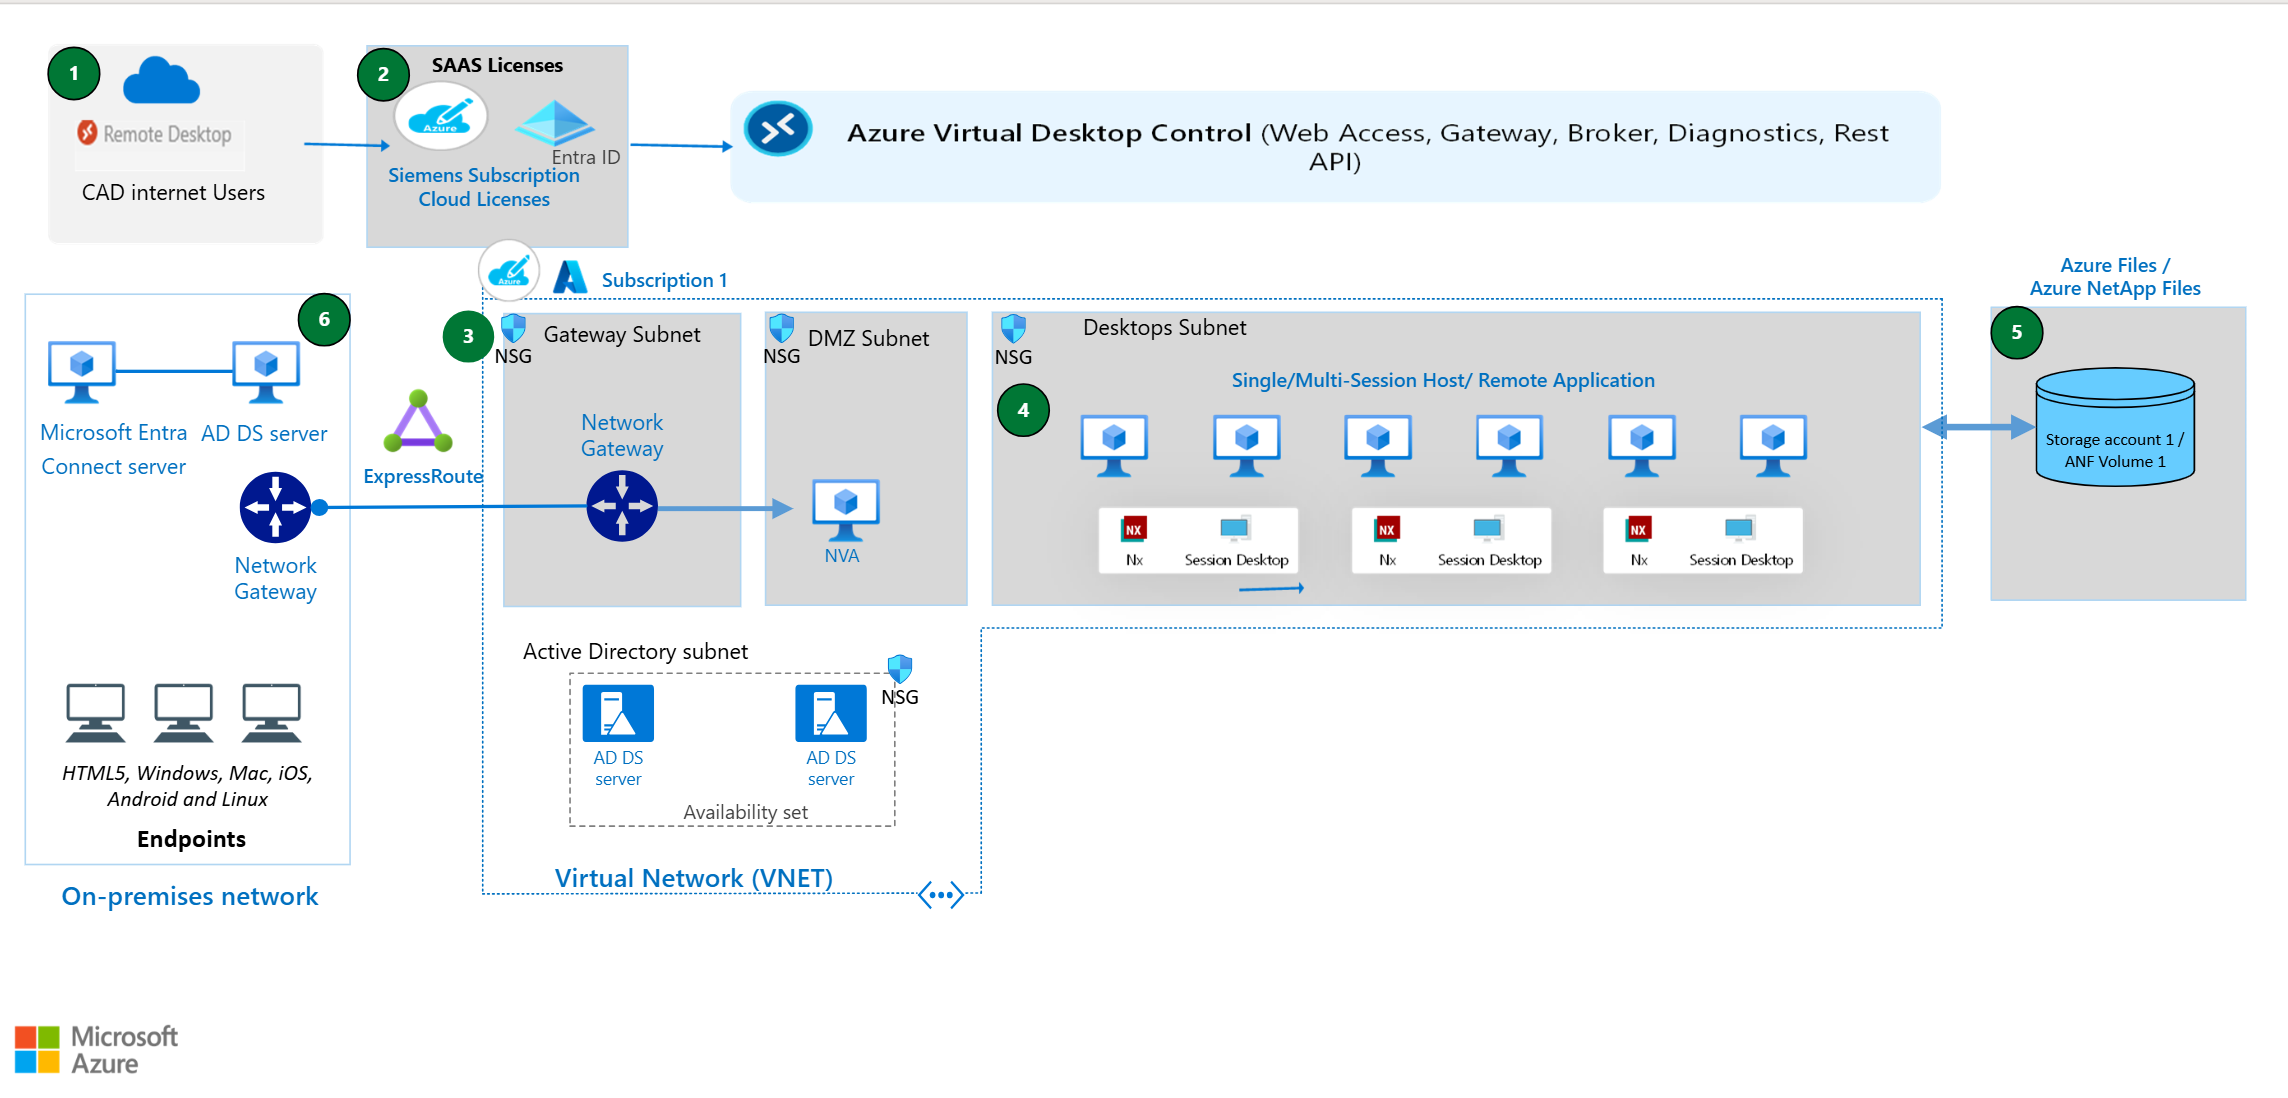Click the NVA virtual machine icon
Viewport: 2288px width, 1098px height.
846,508
